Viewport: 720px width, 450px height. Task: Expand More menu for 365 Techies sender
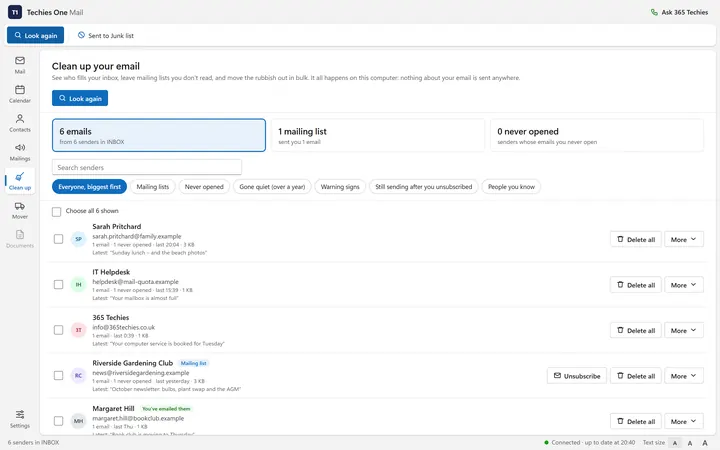pos(683,330)
